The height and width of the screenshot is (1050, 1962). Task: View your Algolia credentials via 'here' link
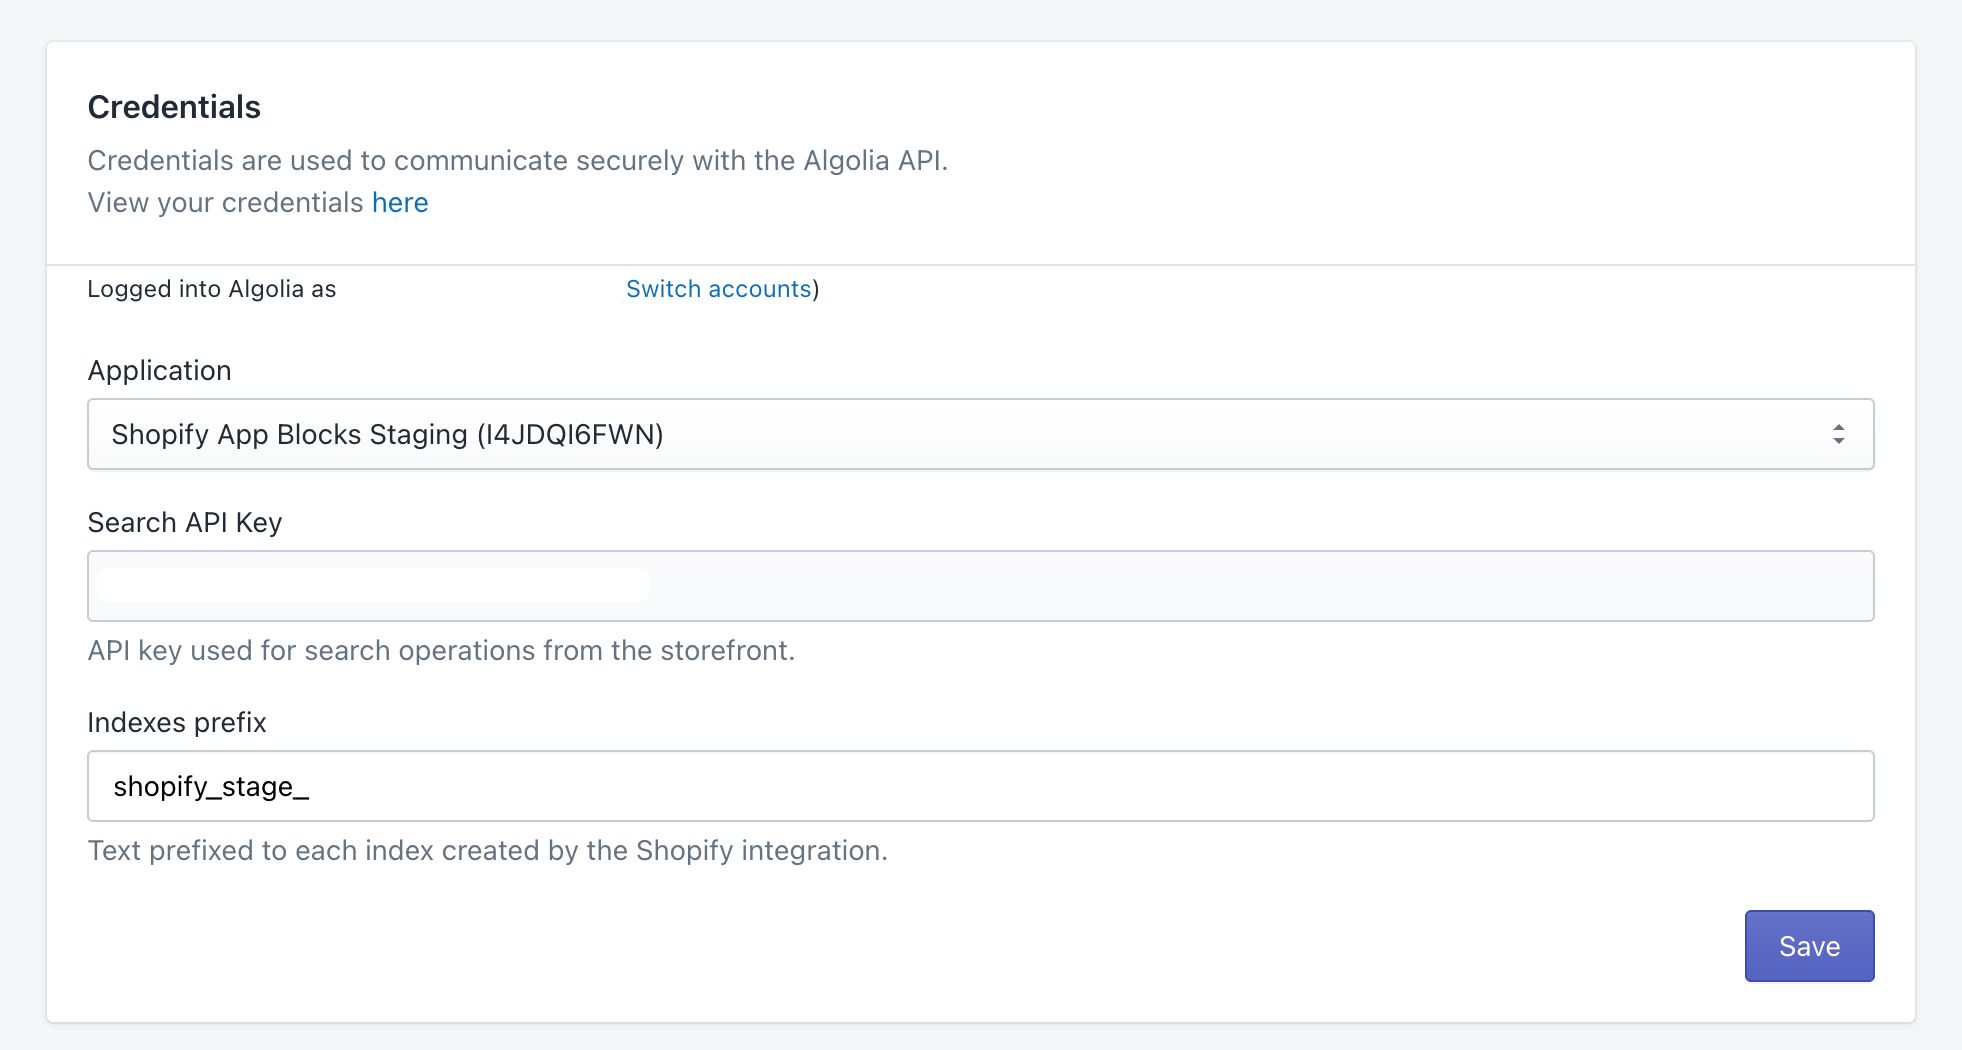[399, 202]
